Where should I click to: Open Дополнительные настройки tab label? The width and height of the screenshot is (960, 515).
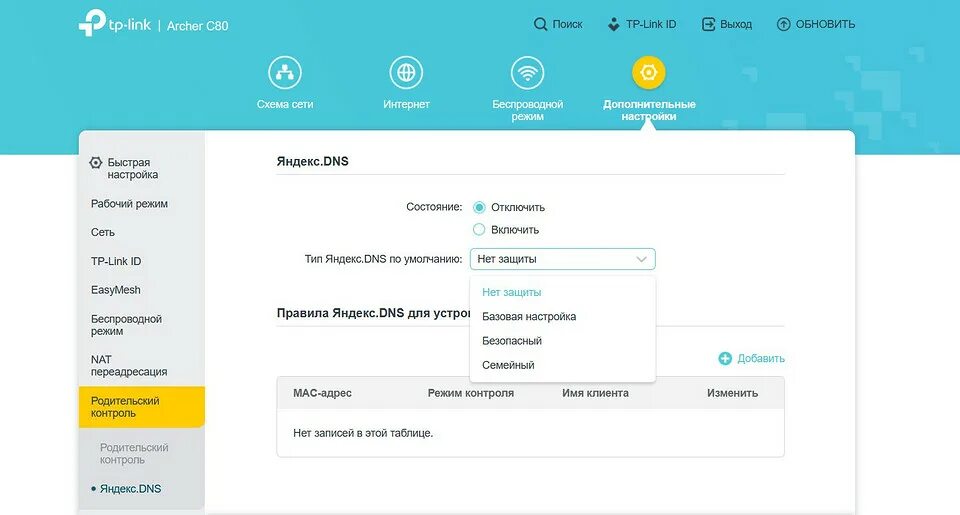click(649, 110)
